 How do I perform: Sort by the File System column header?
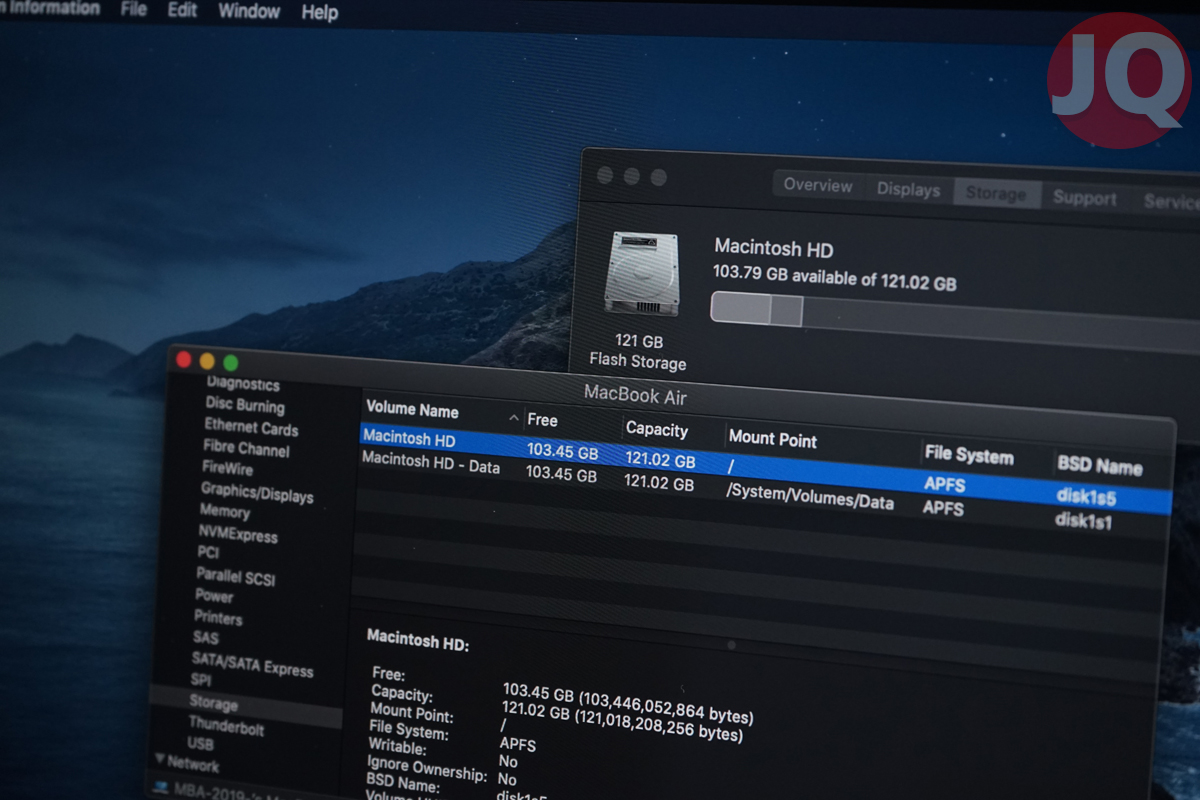click(968, 456)
